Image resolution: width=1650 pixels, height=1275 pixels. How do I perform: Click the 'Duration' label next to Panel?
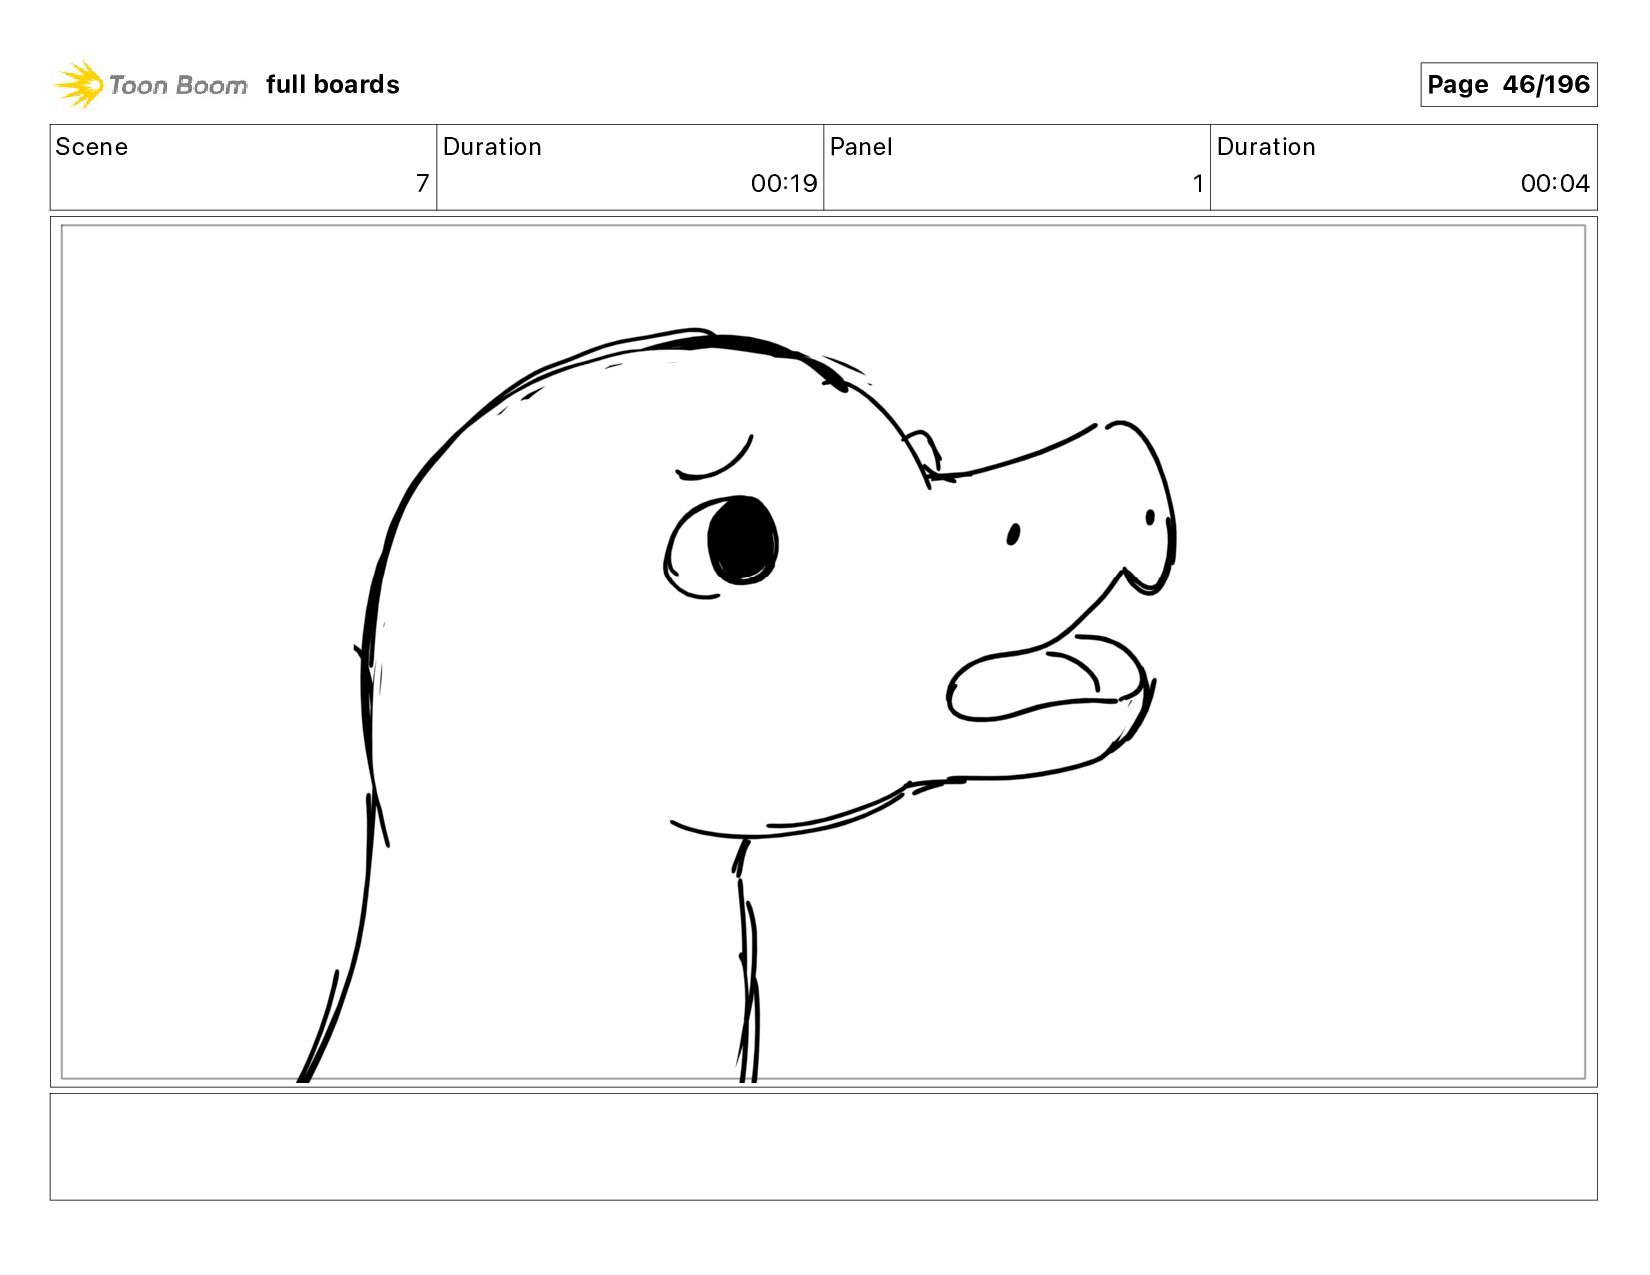point(1266,147)
